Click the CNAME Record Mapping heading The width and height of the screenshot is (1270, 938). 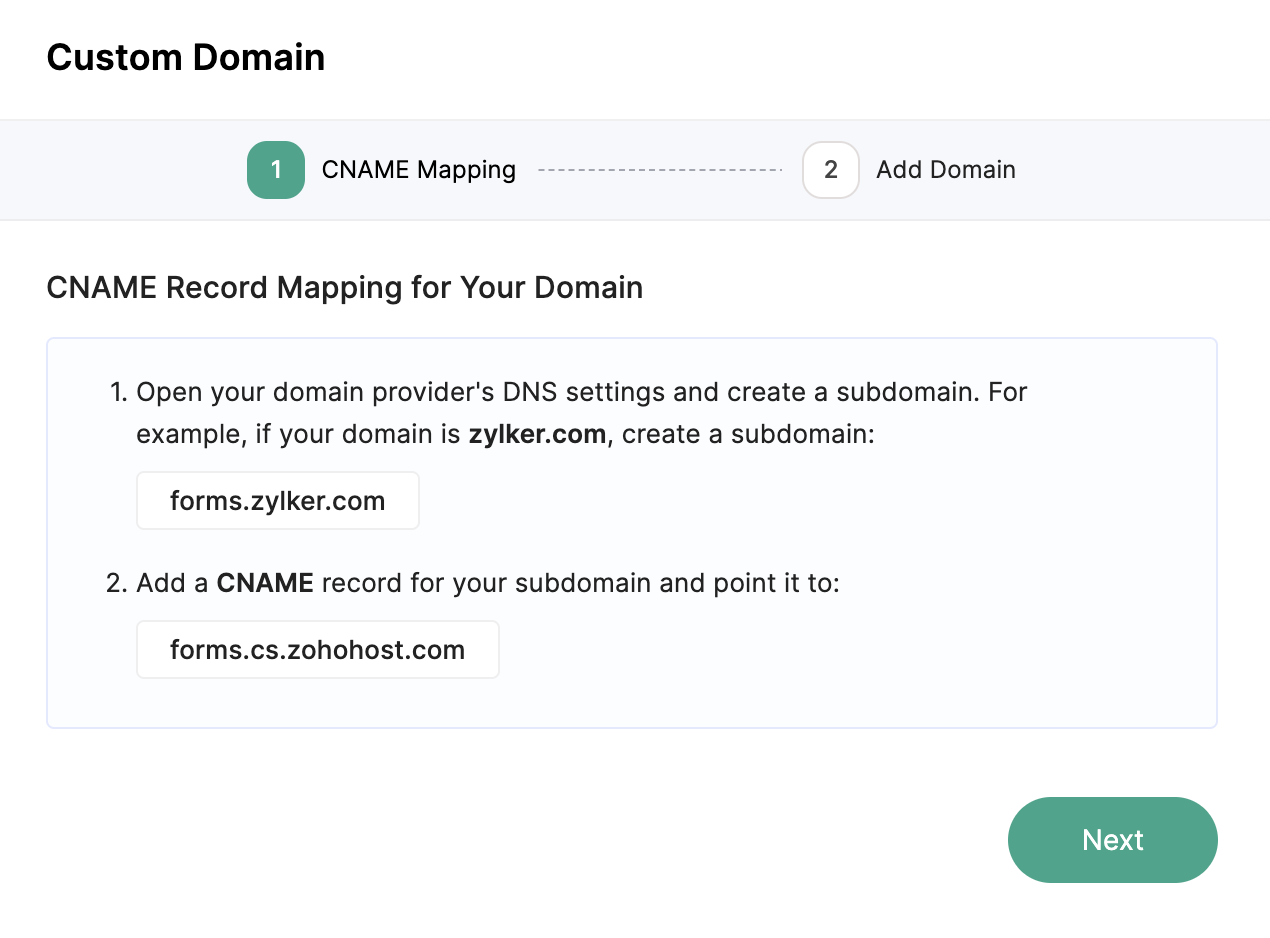point(345,288)
